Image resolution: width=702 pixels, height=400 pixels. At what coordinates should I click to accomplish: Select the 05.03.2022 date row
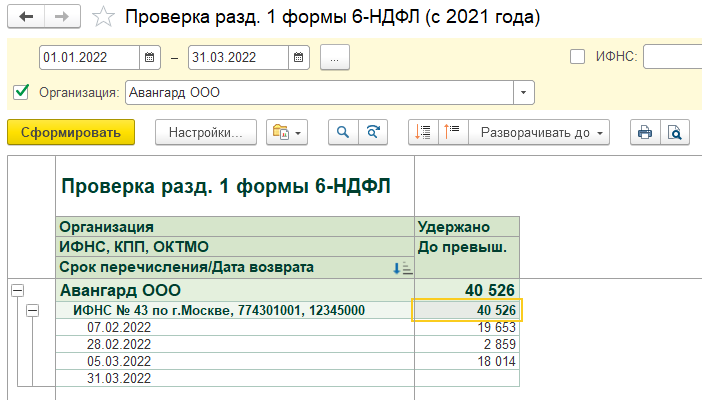point(235,361)
